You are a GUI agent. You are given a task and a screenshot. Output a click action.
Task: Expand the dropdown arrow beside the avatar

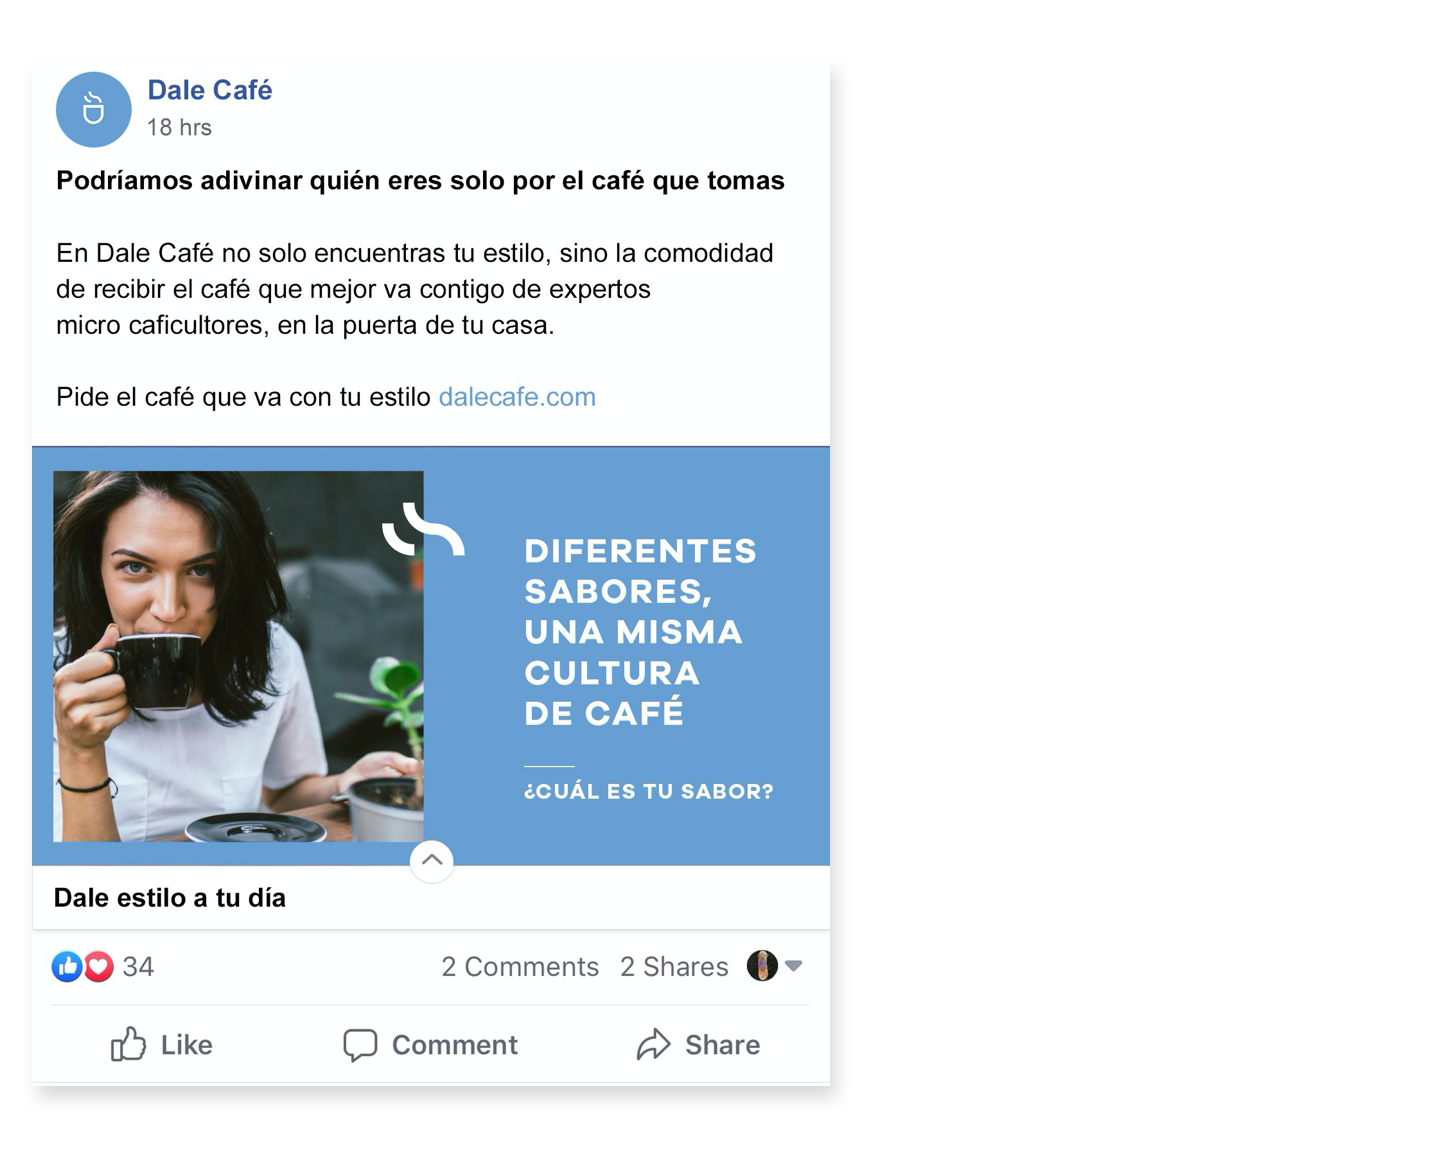794,966
